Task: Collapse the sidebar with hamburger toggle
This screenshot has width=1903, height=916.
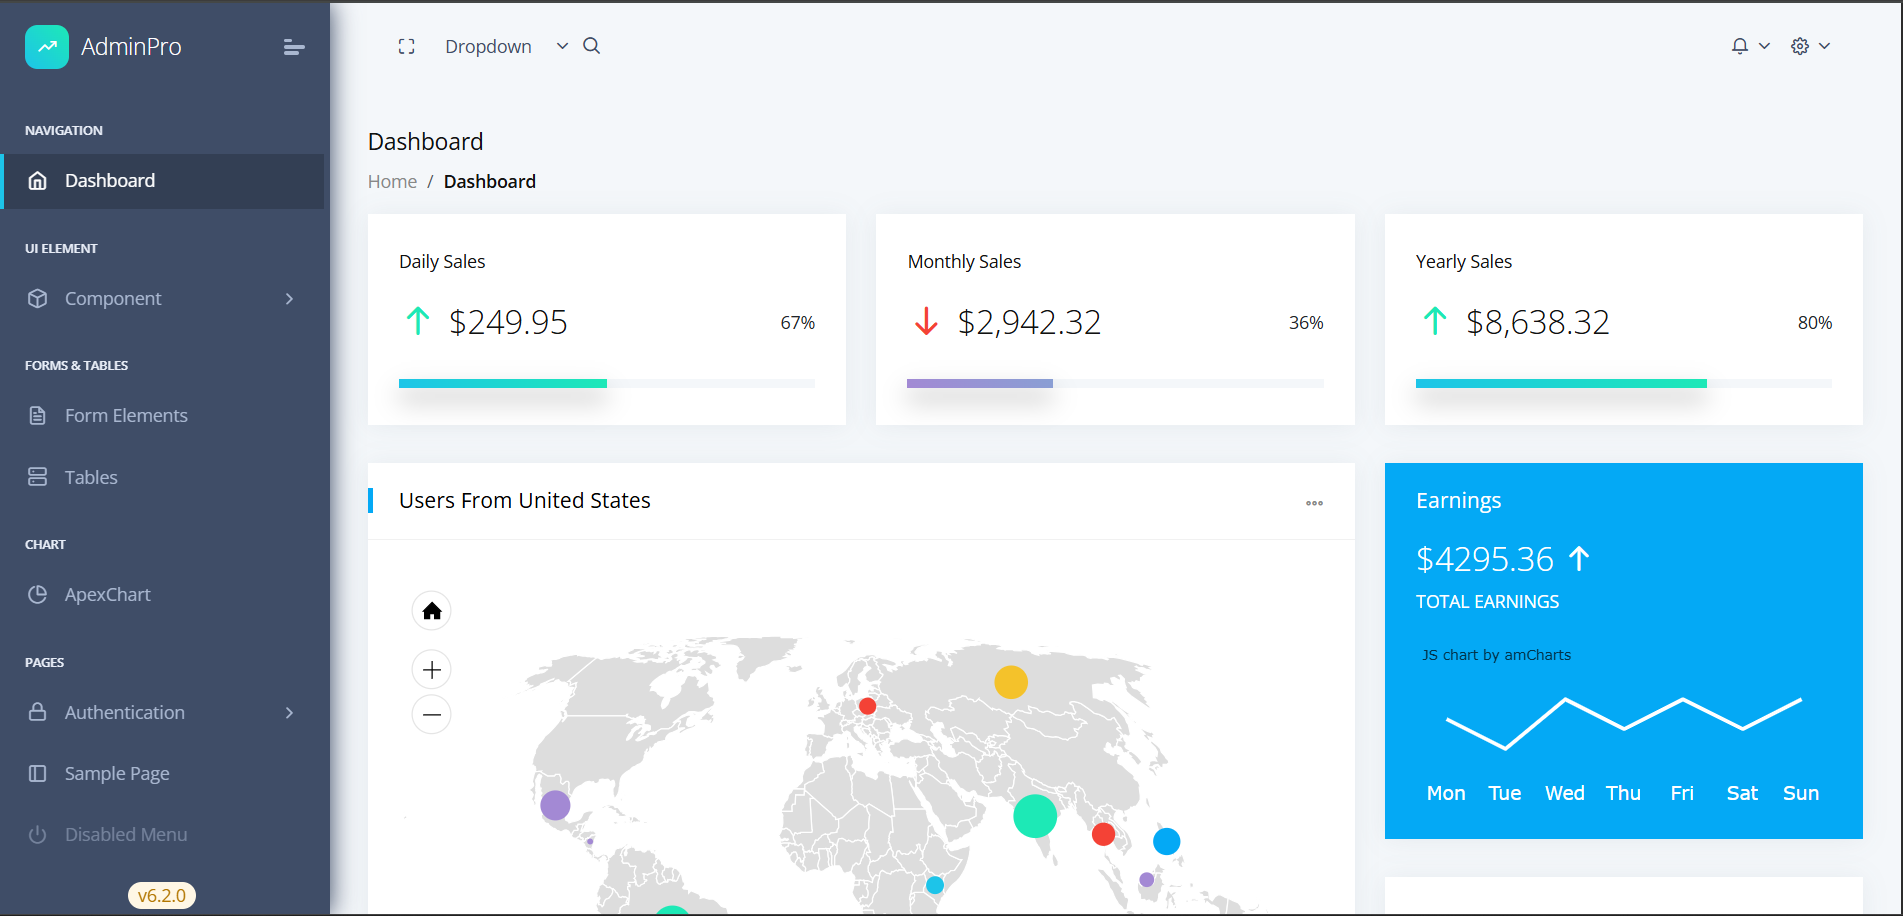Action: [293, 47]
